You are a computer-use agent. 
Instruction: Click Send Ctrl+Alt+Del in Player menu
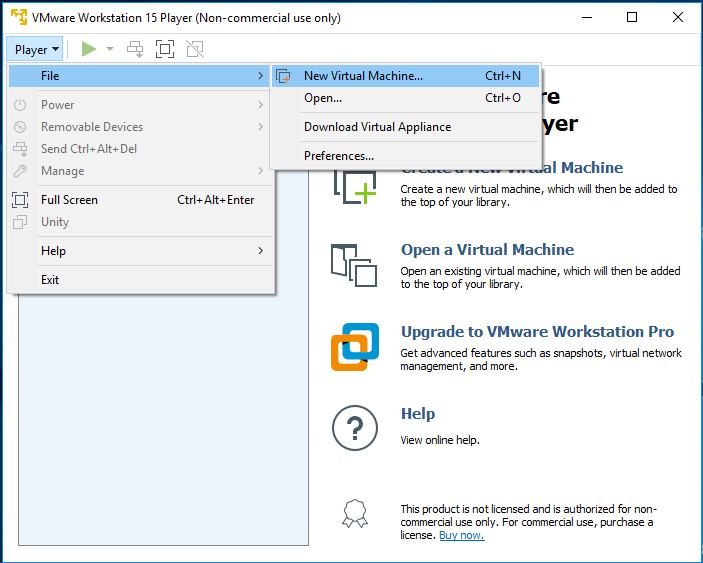[139, 149]
